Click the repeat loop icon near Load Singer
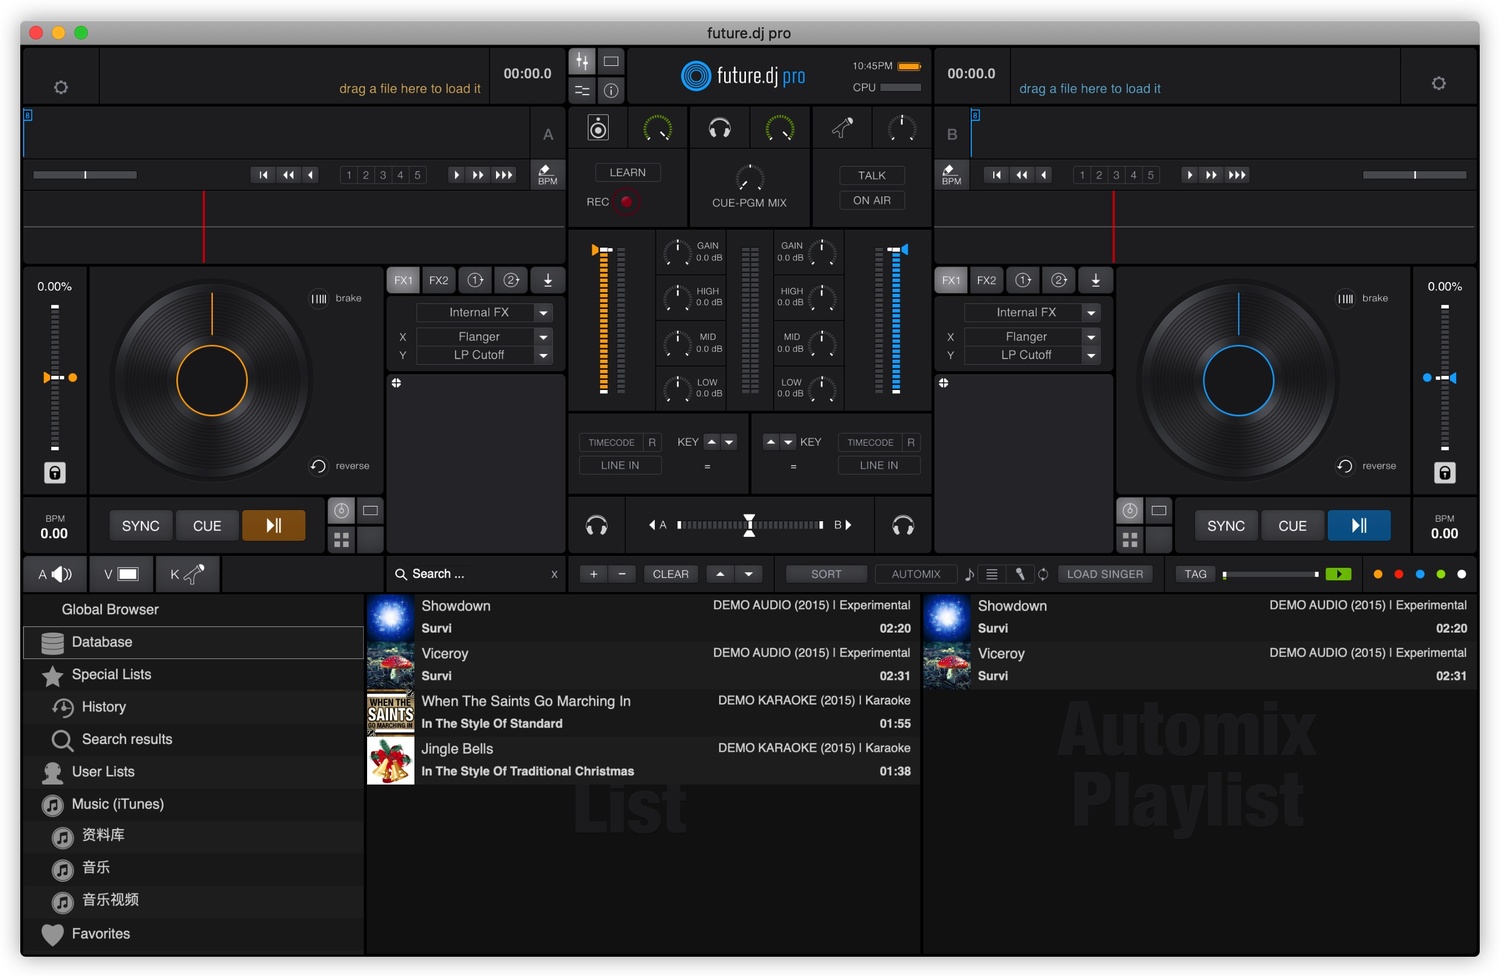Image resolution: width=1500 pixels, height=977 pixels. pyautogui.click(x=1043, y=574)
